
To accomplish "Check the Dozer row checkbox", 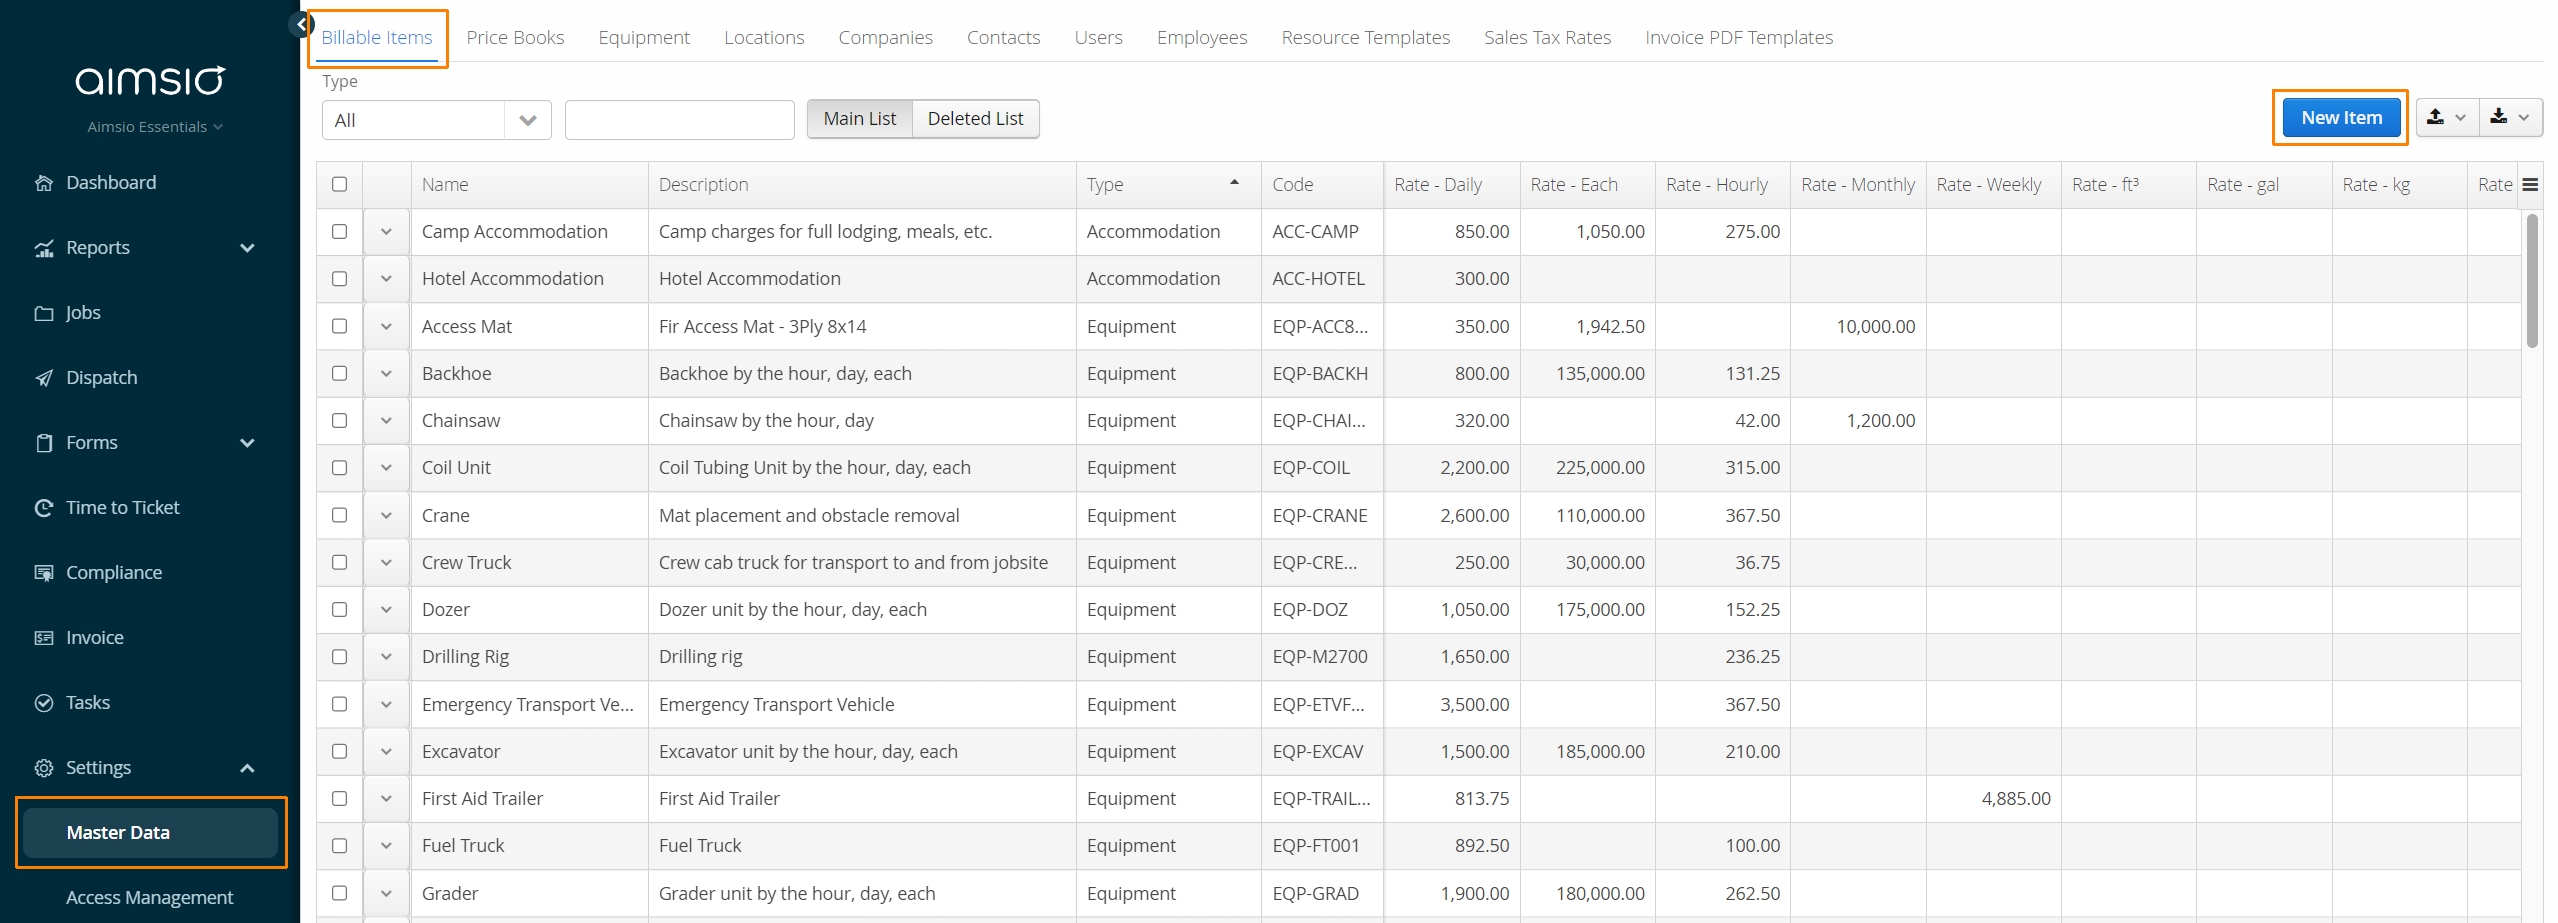I will [340, 610].
